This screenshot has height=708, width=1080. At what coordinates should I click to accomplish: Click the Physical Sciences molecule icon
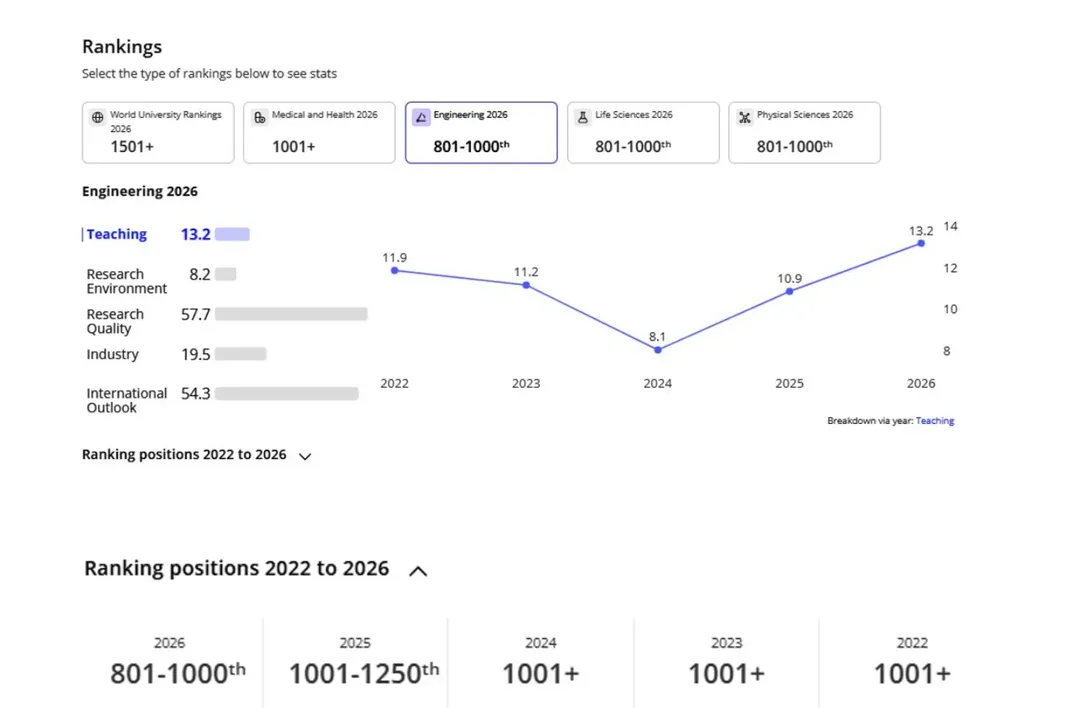(x=745, y=117)
